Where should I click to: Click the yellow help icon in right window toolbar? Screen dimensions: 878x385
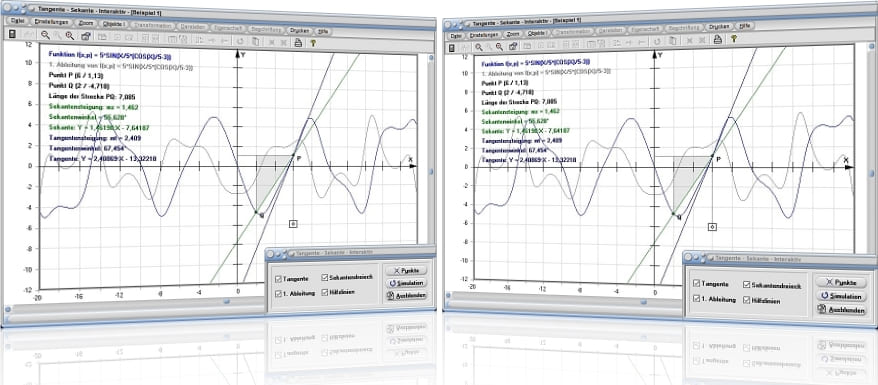[x=732, y=38]
